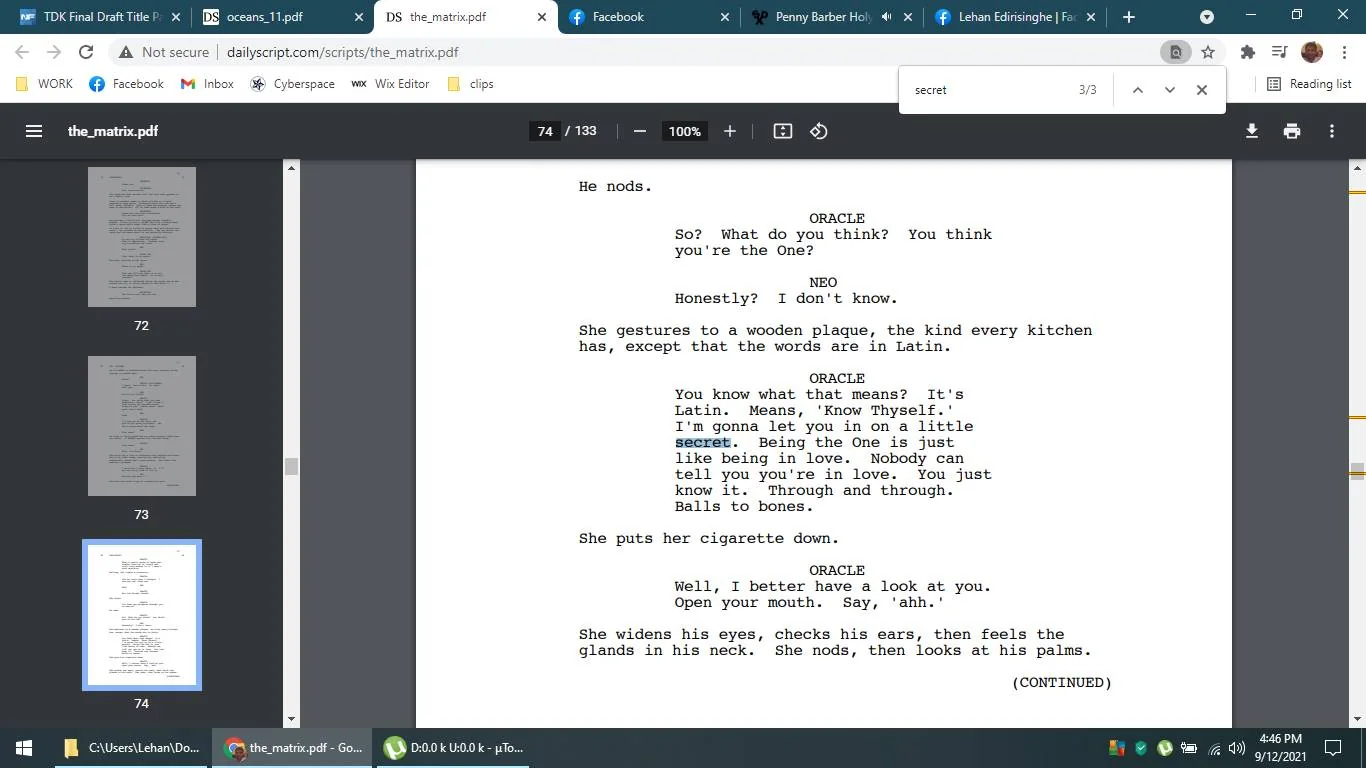Close the oceans_11.pdf tab
Screen dimensions: 1366x768
point(357,17)
